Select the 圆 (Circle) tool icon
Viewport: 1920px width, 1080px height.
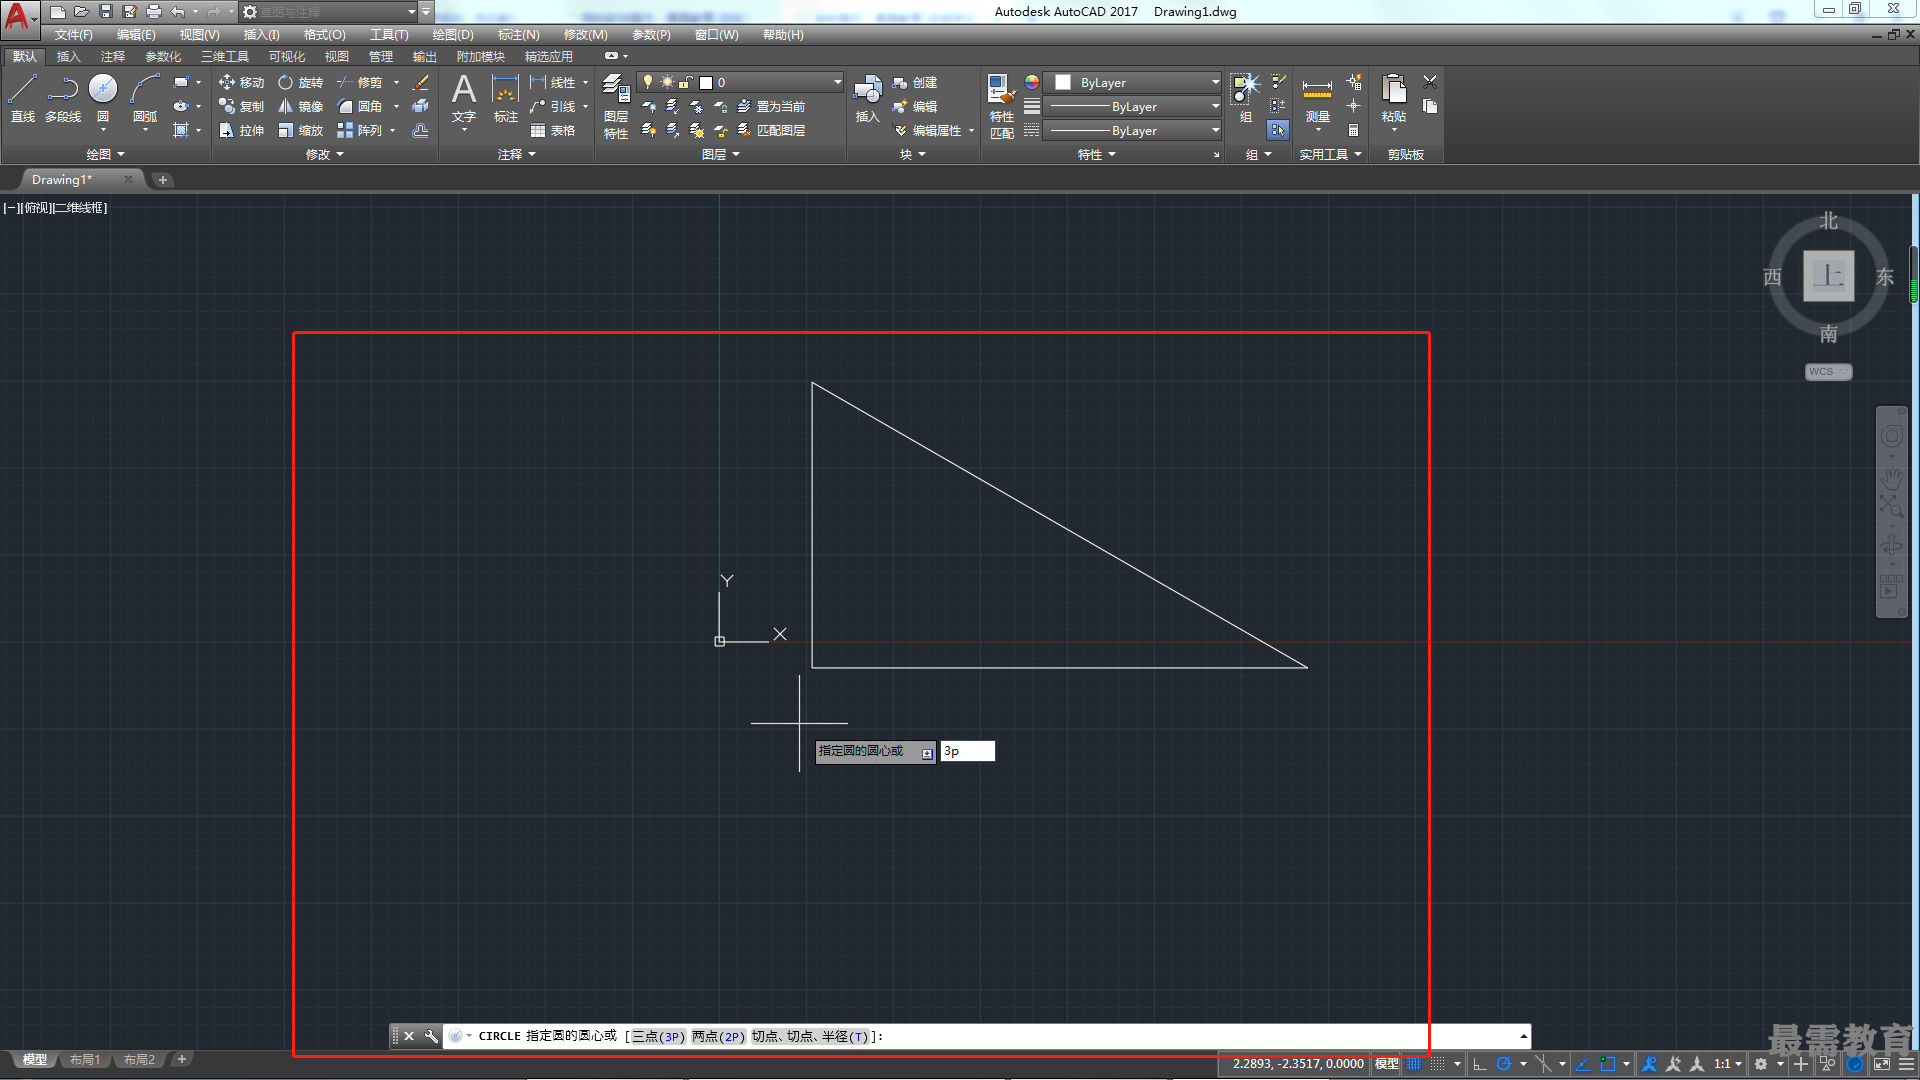tap(103, 89)
